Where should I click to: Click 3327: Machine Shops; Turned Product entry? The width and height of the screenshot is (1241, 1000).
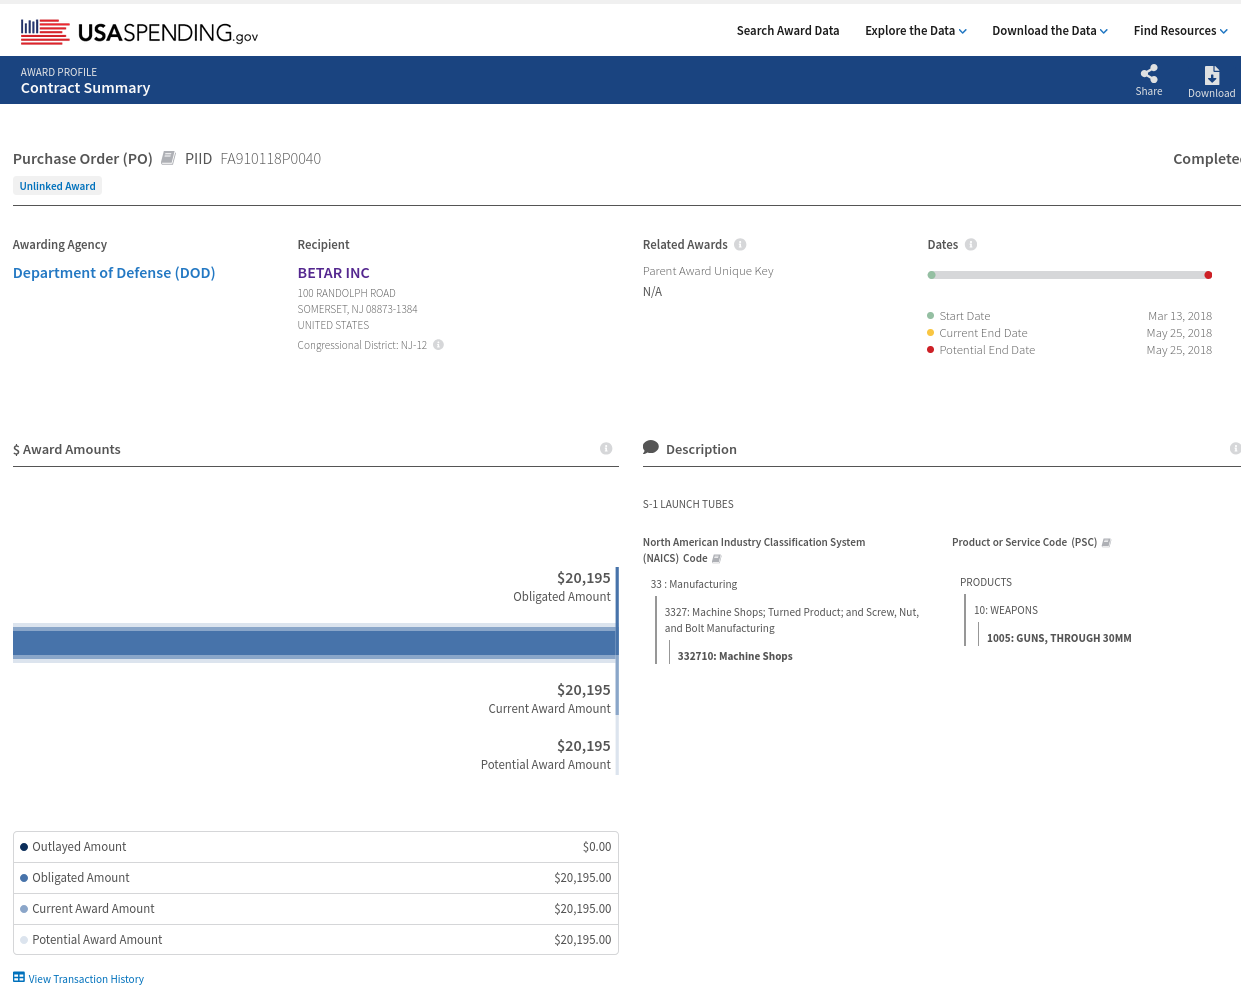(792, 620)
